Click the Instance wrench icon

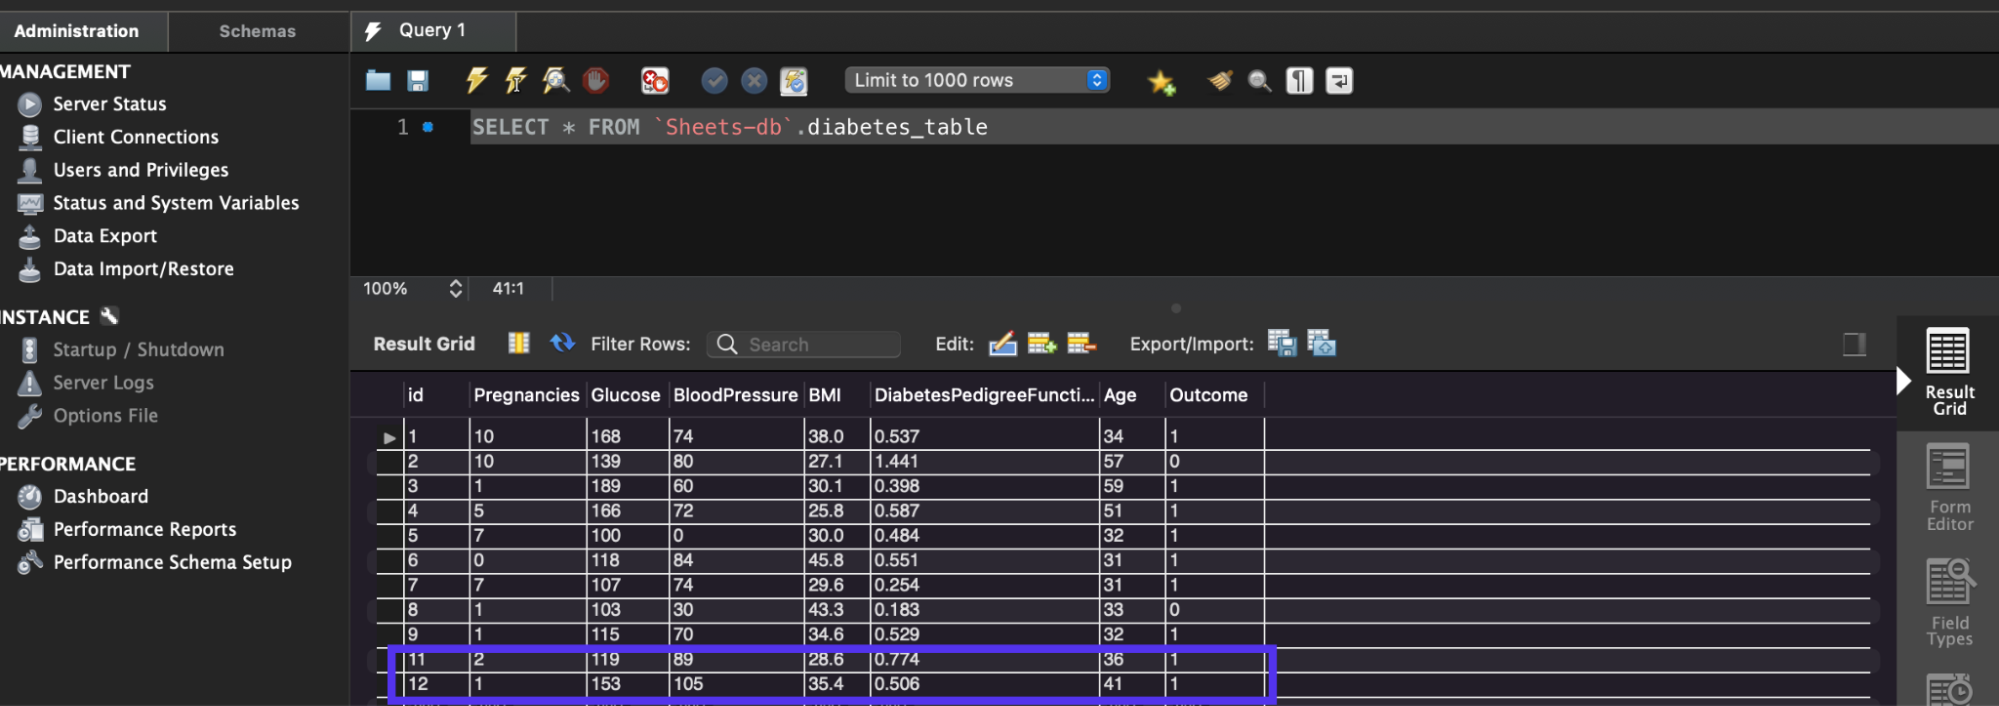[110, 316]
